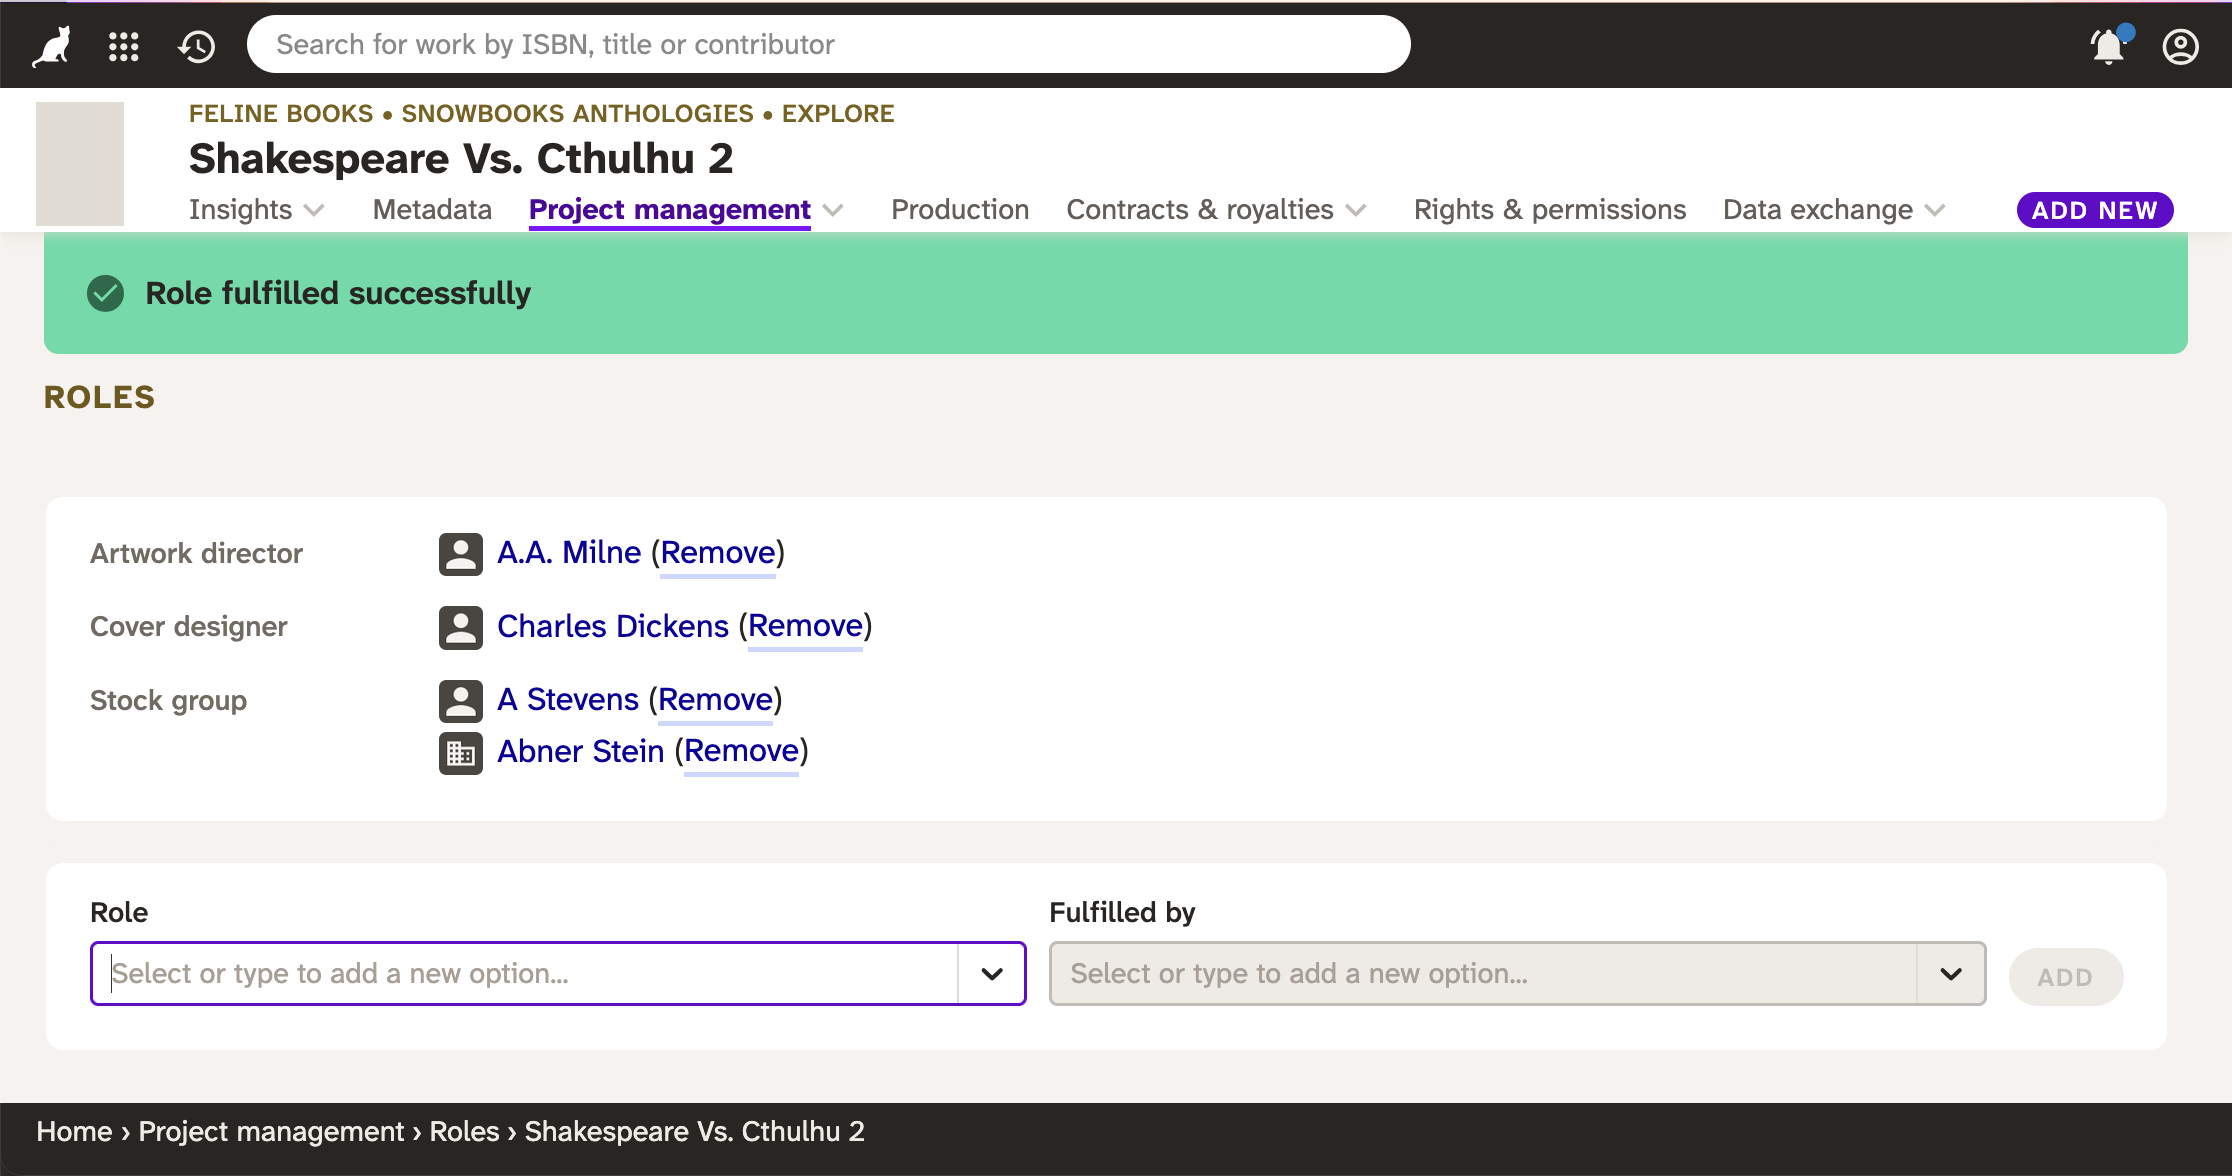Click the ADD role button
This screenshot has height=1176, width=2232.
[2066, 977]
